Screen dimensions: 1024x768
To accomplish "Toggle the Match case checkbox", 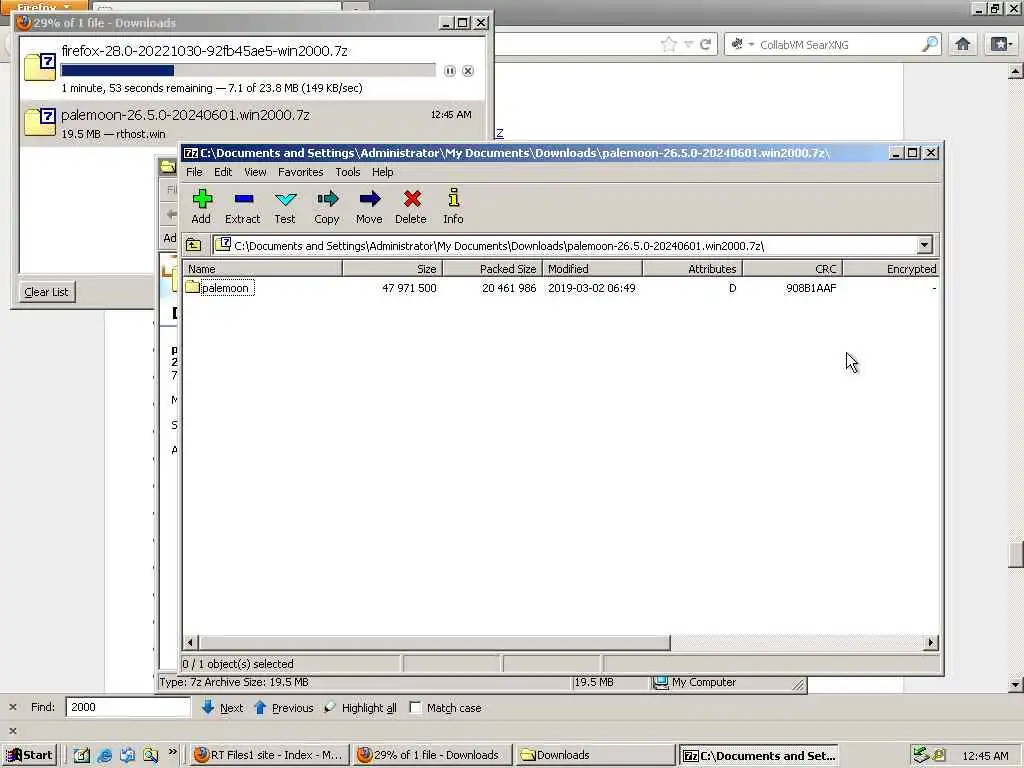I will click(415, 707).
